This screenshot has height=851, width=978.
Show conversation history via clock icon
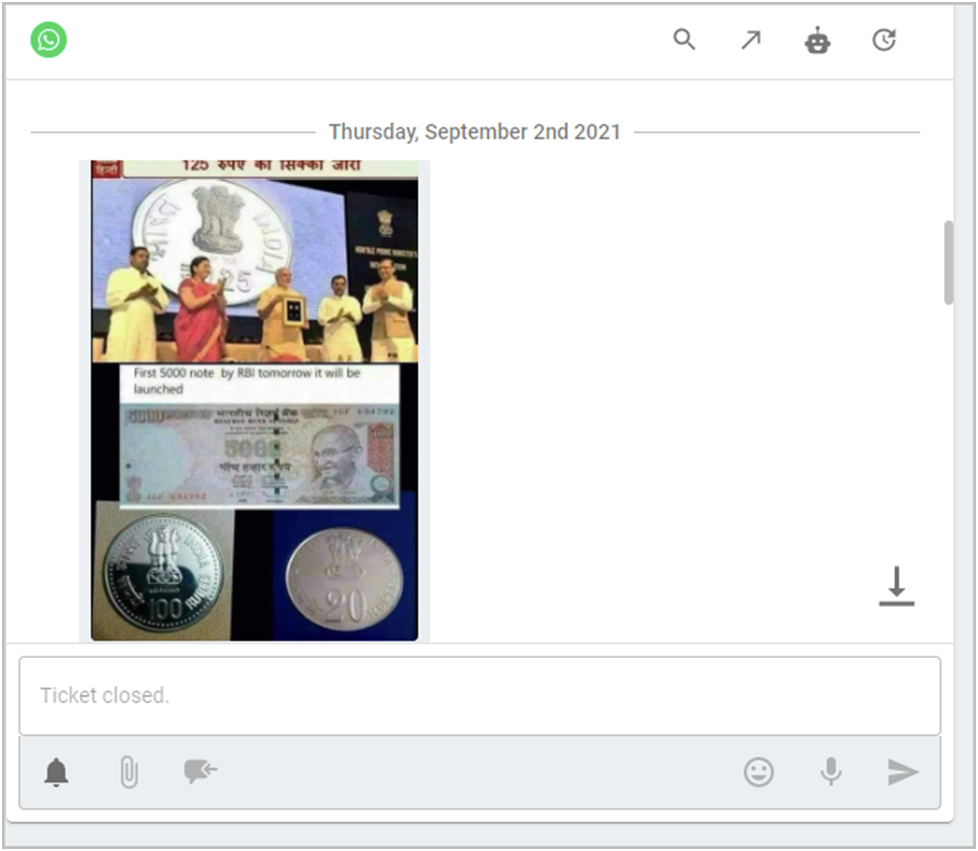884,40
